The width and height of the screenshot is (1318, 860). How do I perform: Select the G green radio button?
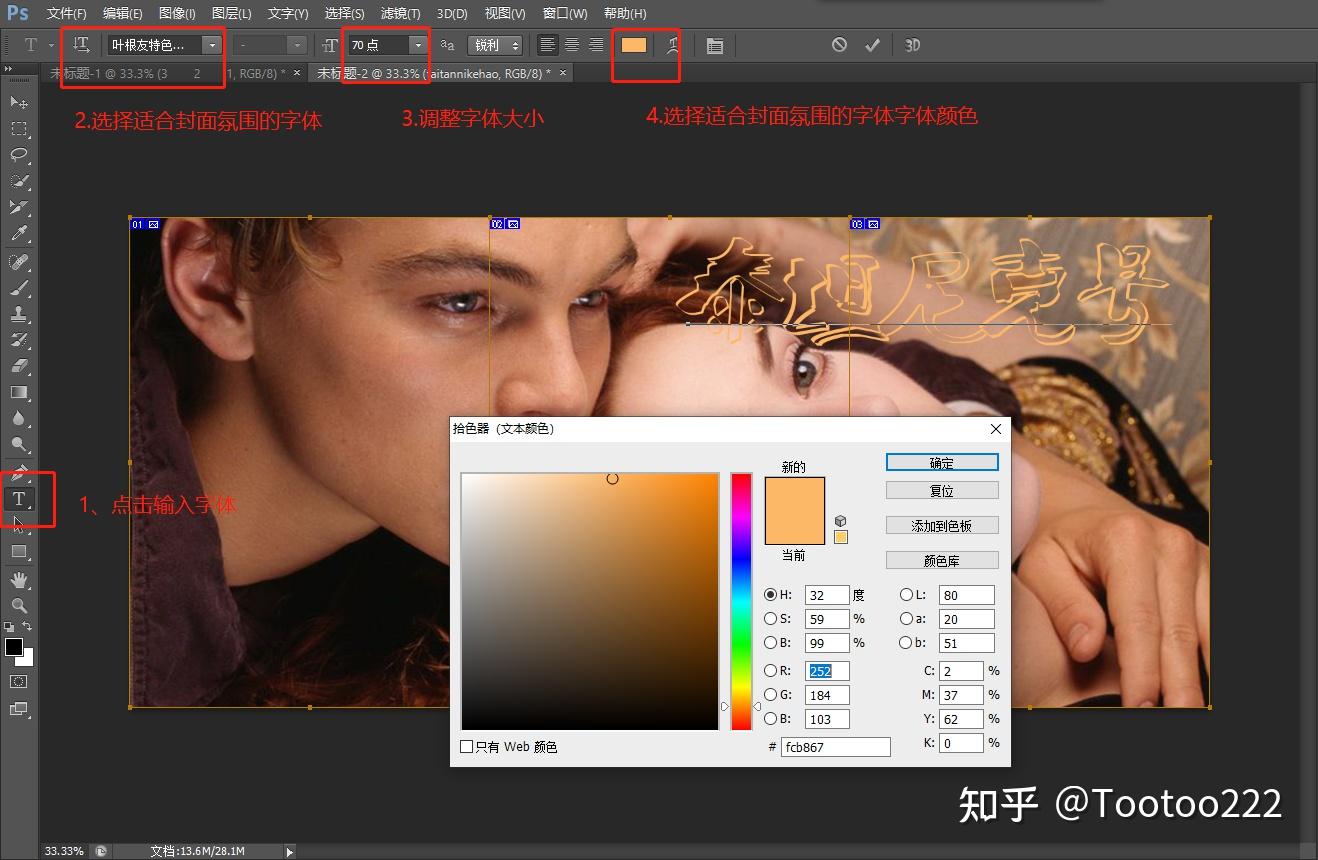770,695
